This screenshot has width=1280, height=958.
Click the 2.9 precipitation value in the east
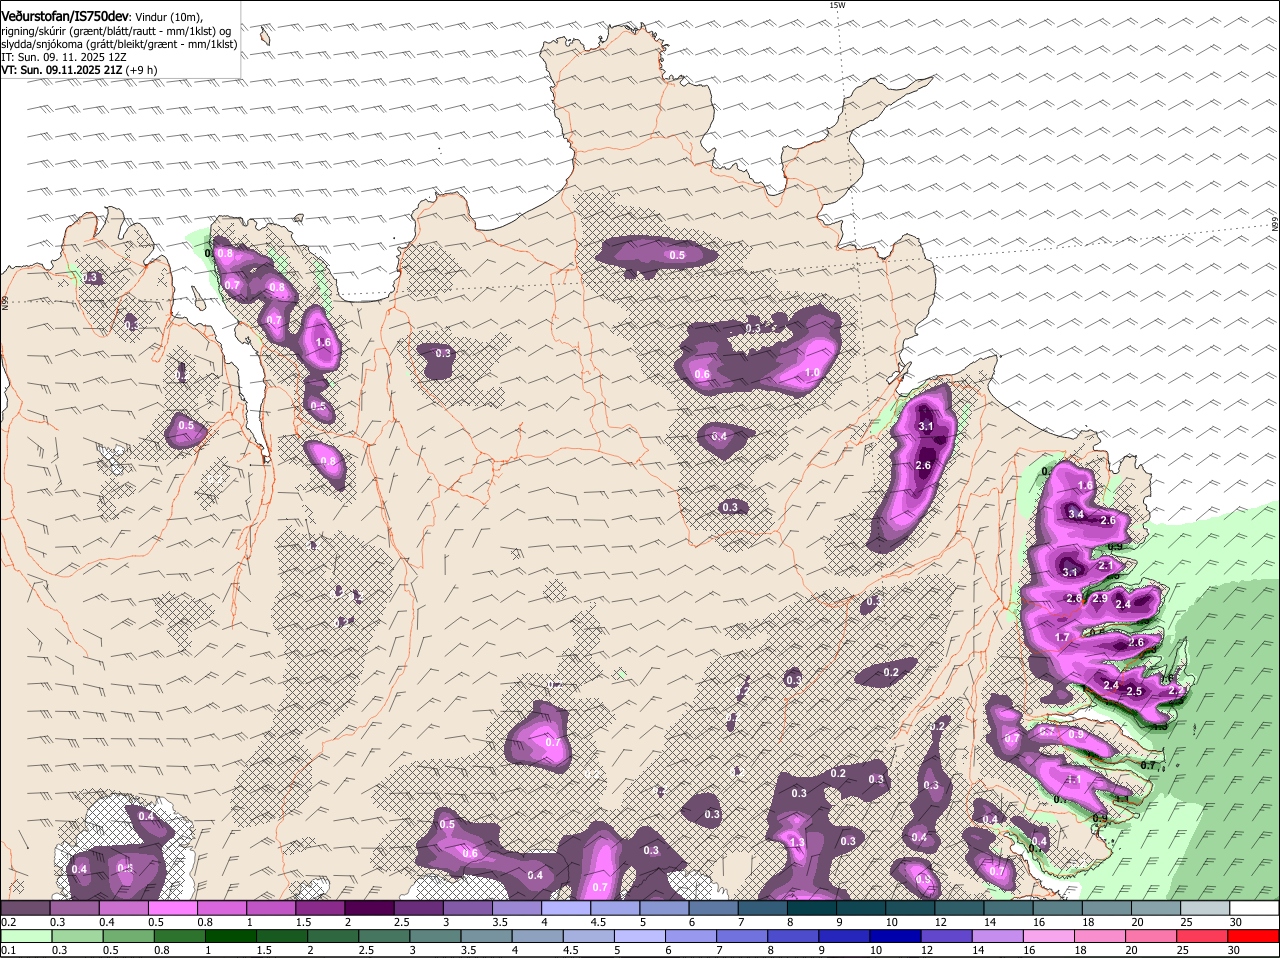[x=1100, y=598]
